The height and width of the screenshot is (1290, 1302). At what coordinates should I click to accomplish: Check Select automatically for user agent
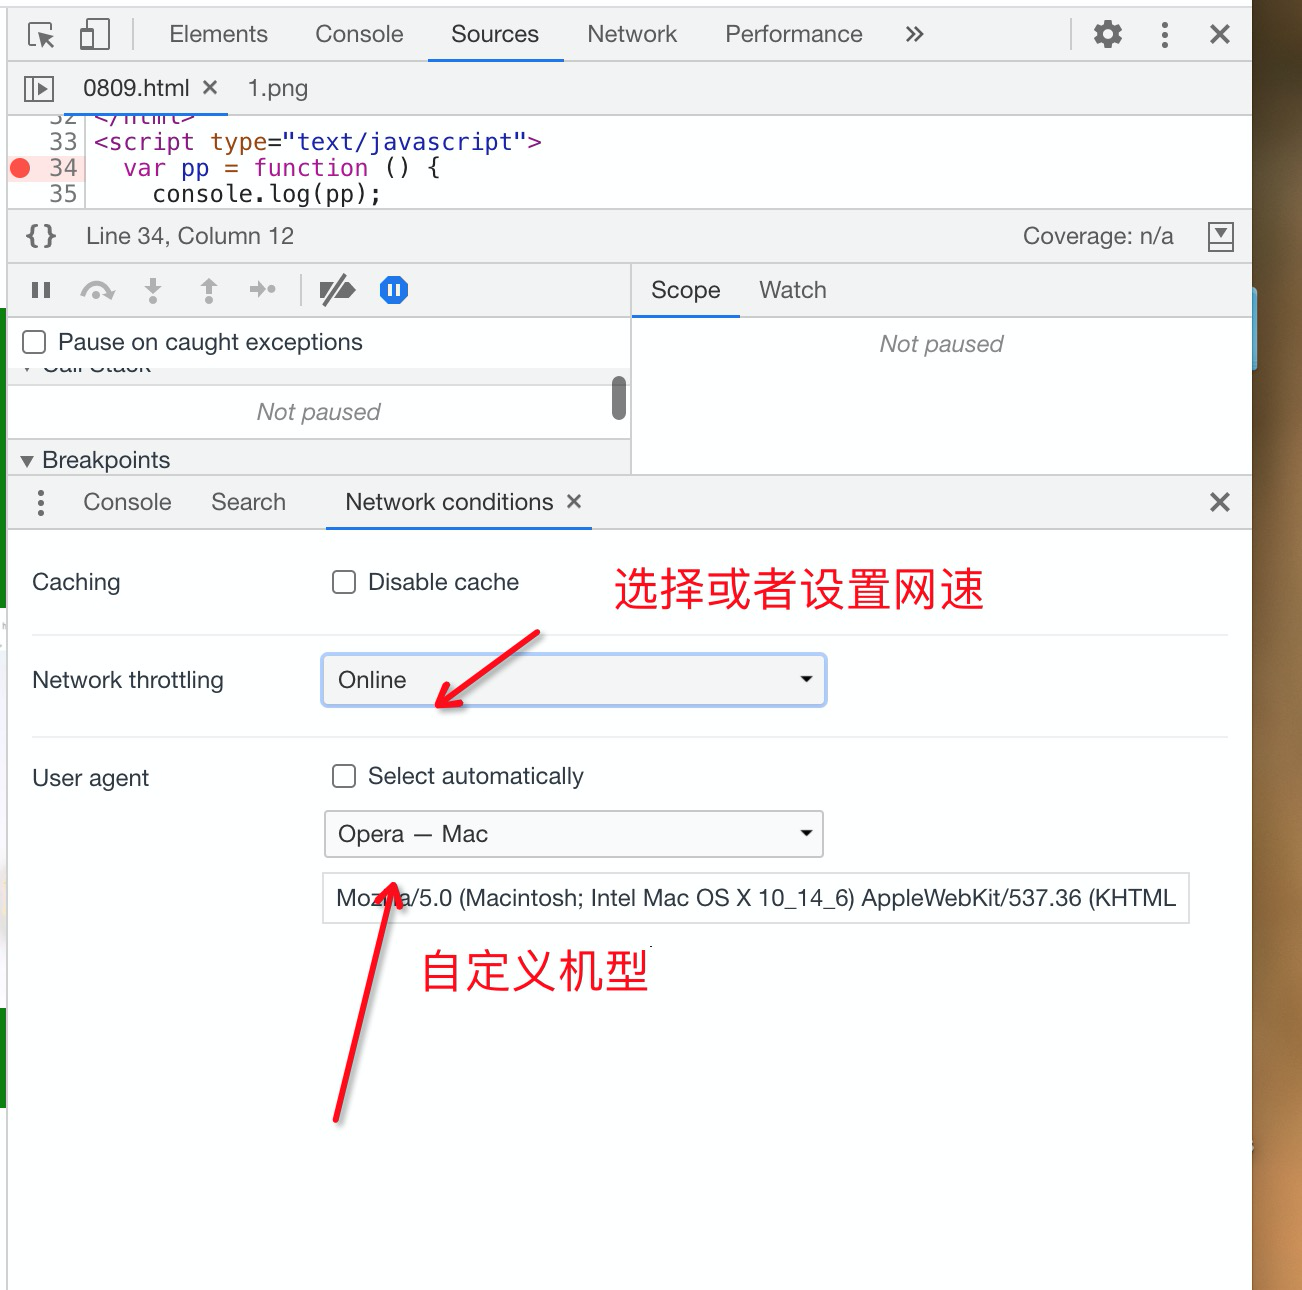tap(344, 777)
